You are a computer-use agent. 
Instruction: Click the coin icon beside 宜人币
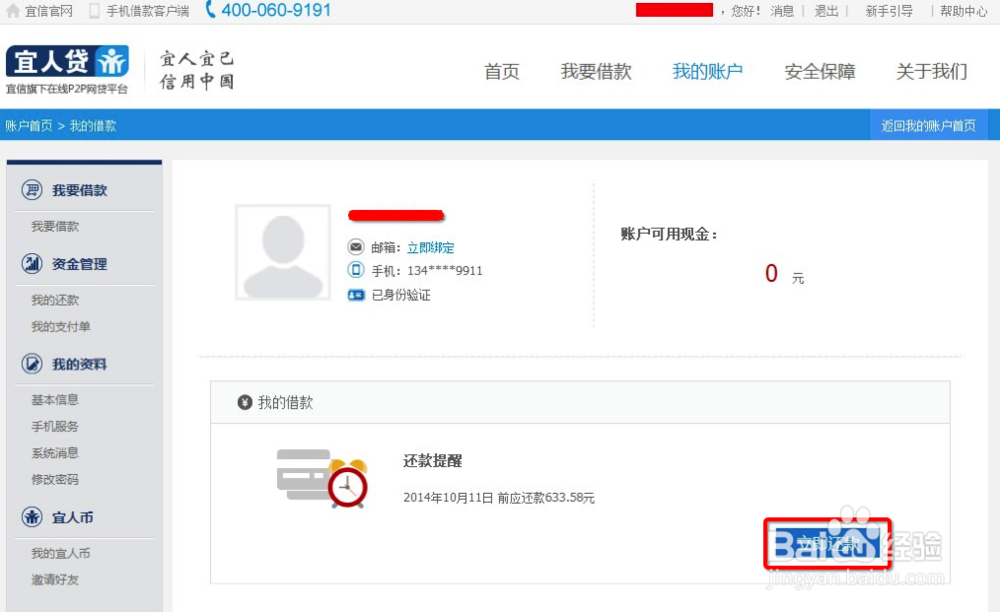(x=32, y=516)
